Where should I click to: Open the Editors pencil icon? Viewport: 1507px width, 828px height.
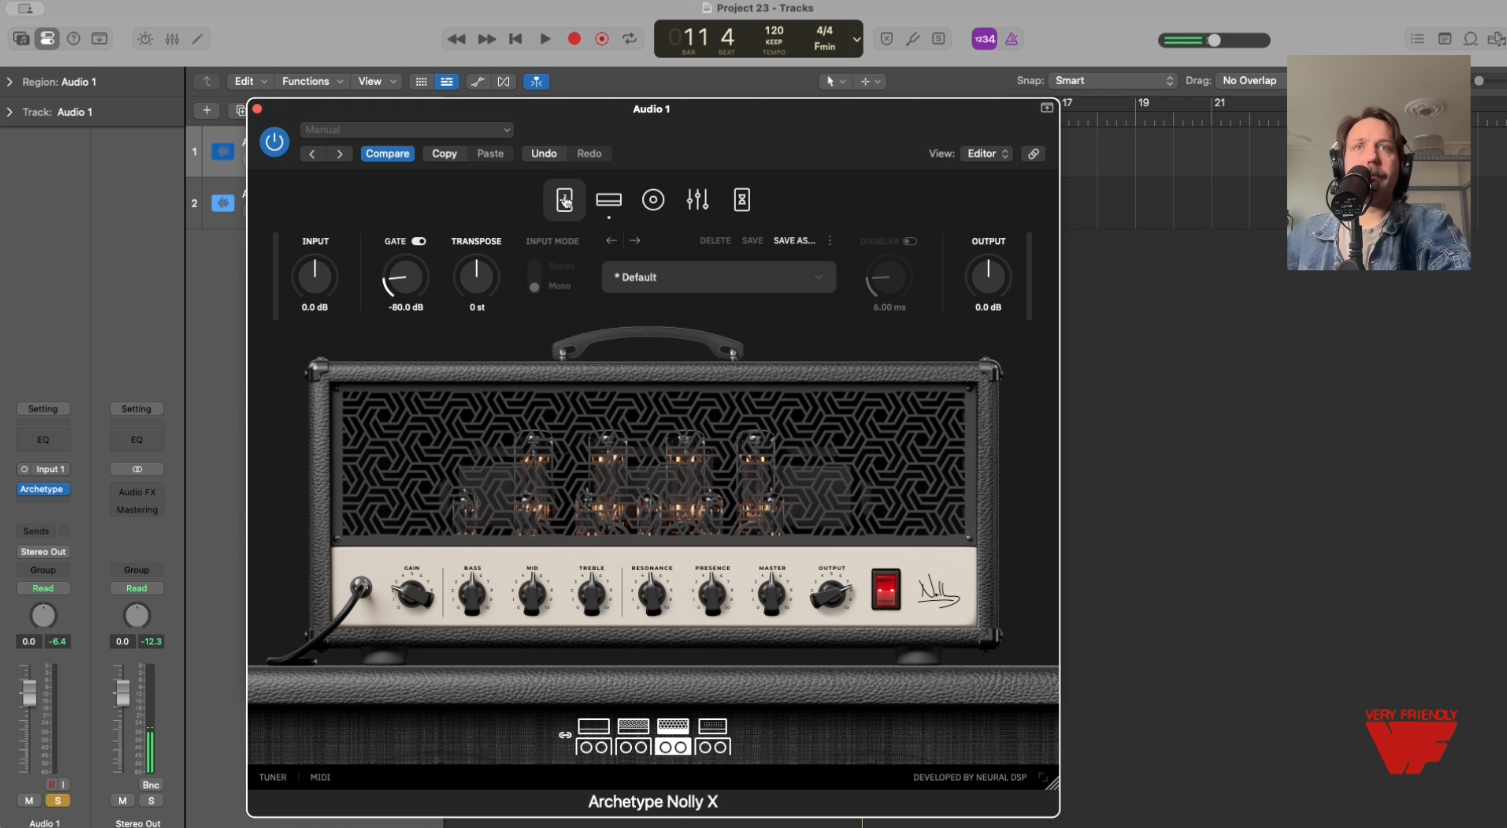click(x=198, y=39)
